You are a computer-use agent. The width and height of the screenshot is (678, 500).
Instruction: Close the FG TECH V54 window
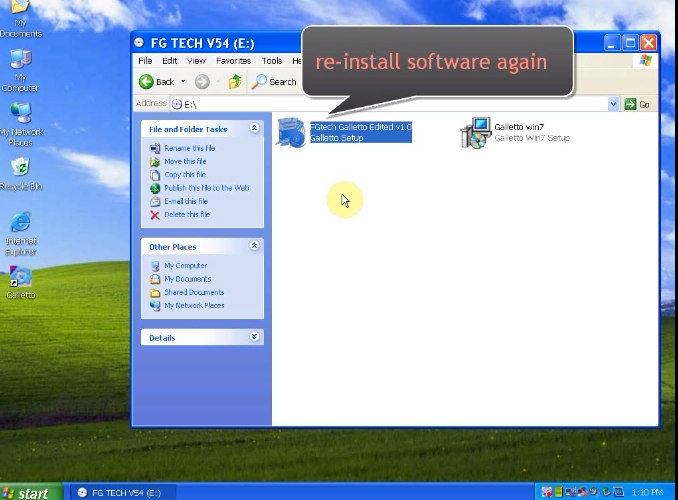click(x=649, y=43)
